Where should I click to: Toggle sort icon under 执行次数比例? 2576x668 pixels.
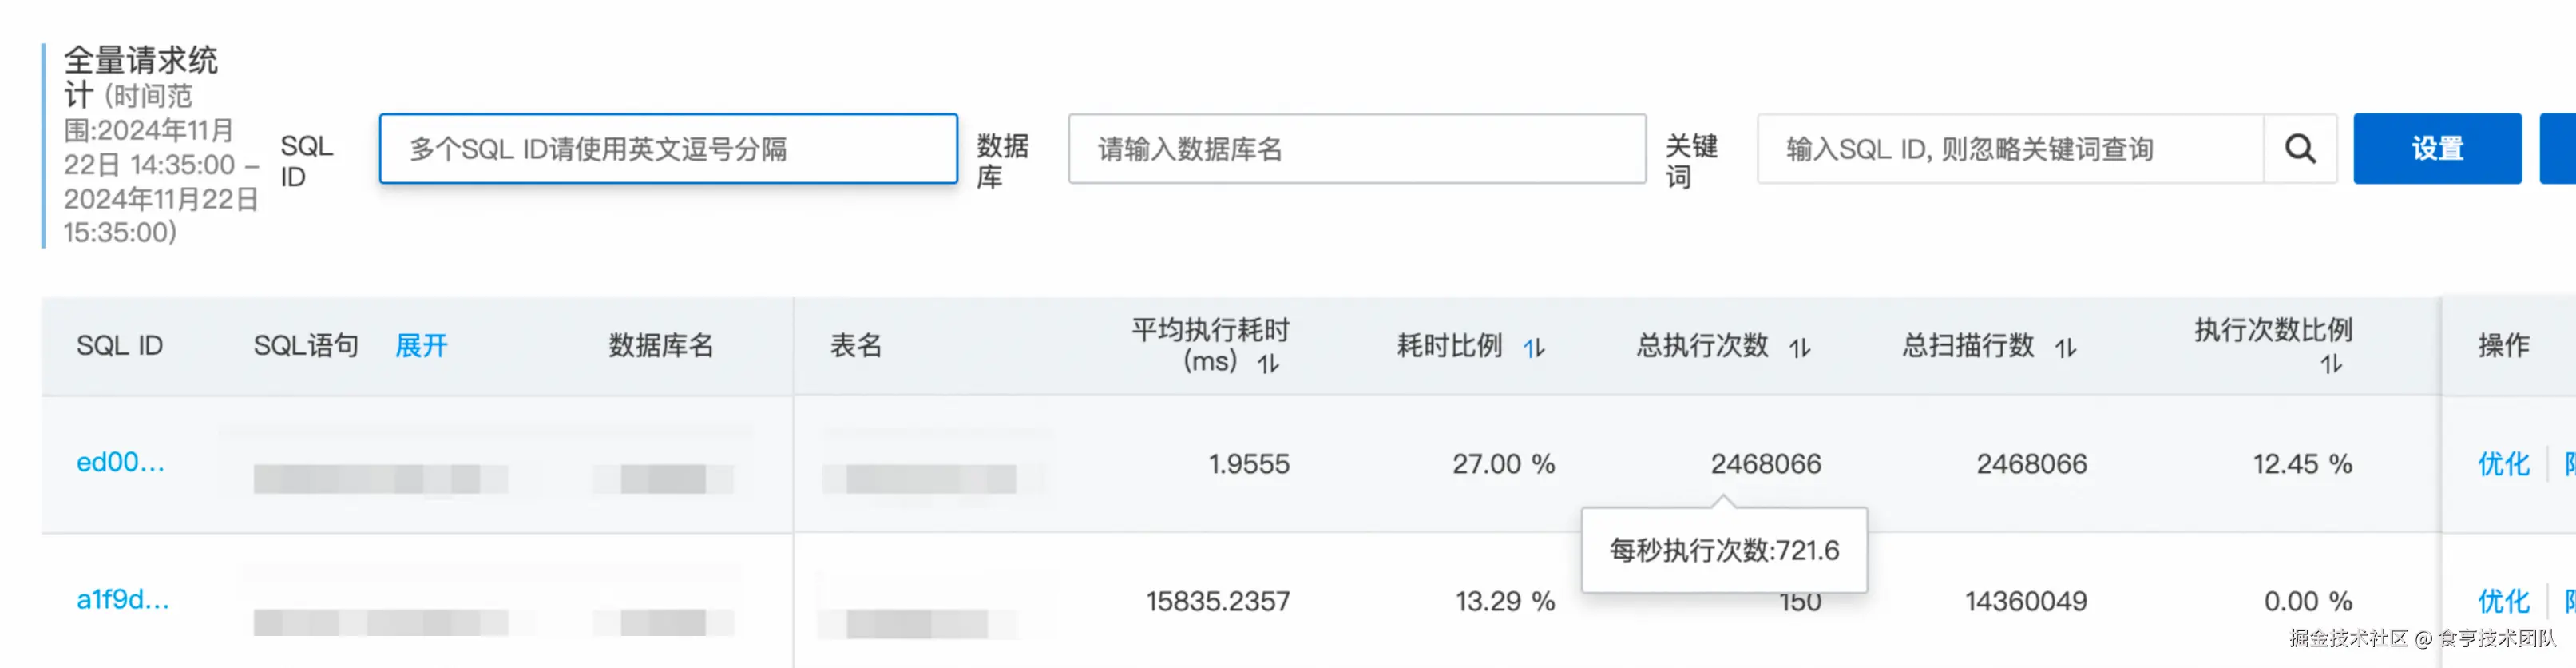[2331, 364]
